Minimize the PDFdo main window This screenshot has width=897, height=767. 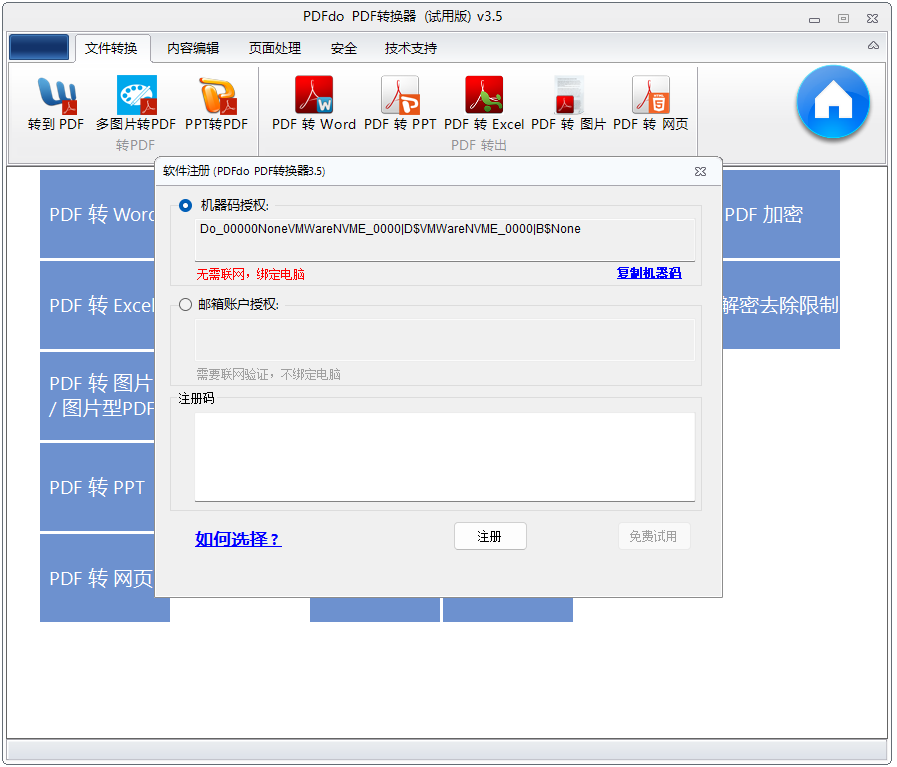[x=815, y=19]
